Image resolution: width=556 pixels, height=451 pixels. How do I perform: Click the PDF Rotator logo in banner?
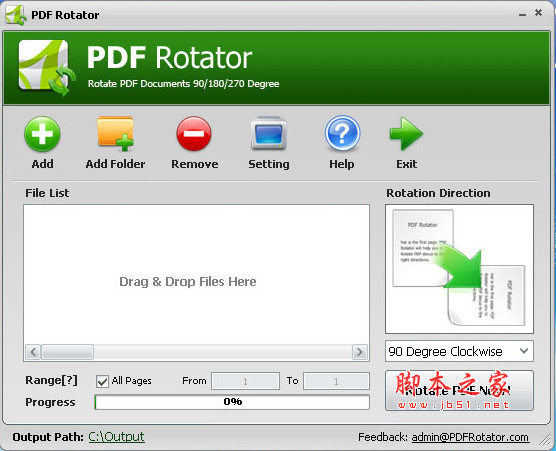(x=47, y=68)
